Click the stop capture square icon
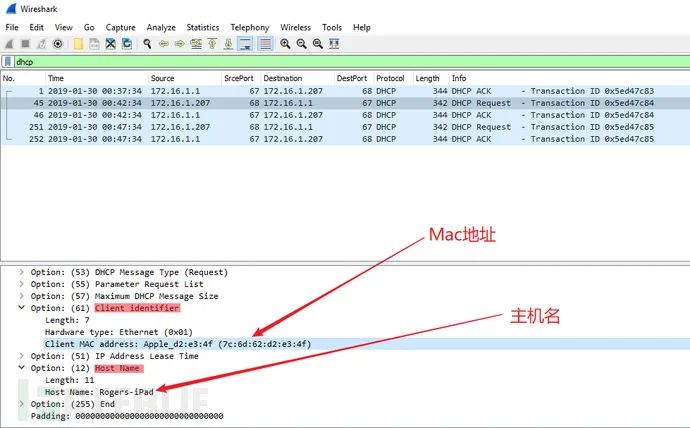Image resolution: width=690 pixels, height=428 pixels. (x=25, y=44)
